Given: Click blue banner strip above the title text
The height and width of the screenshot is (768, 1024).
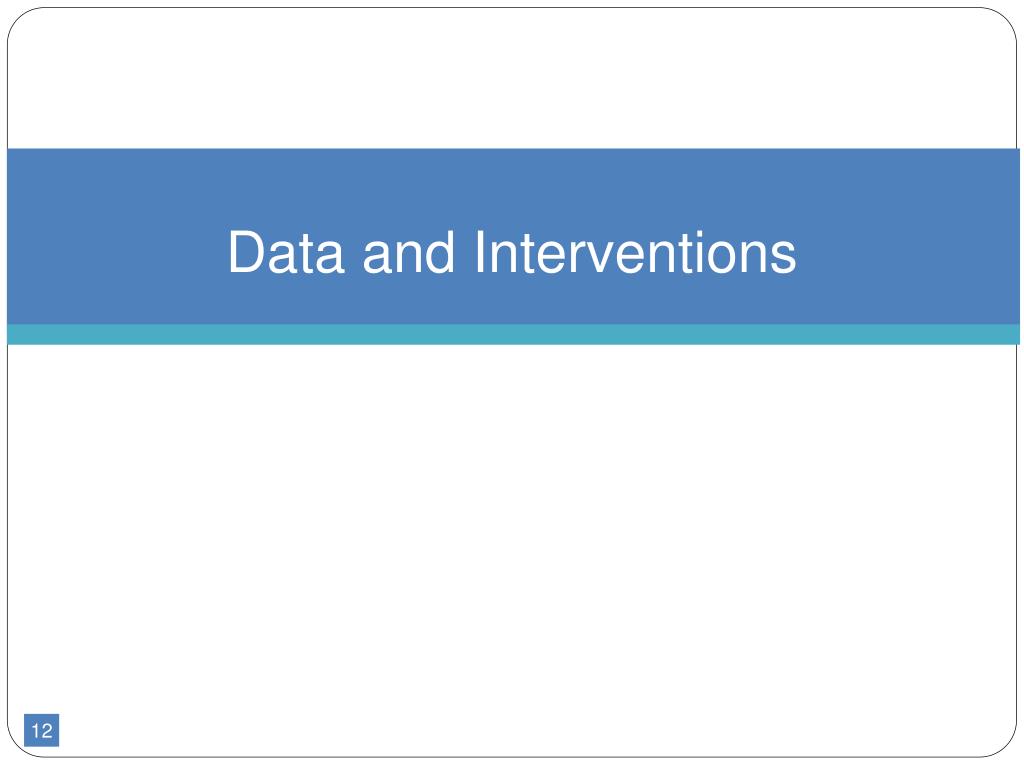Looking at the screenshot, I should pyautogui.click(x=513, y=188).
